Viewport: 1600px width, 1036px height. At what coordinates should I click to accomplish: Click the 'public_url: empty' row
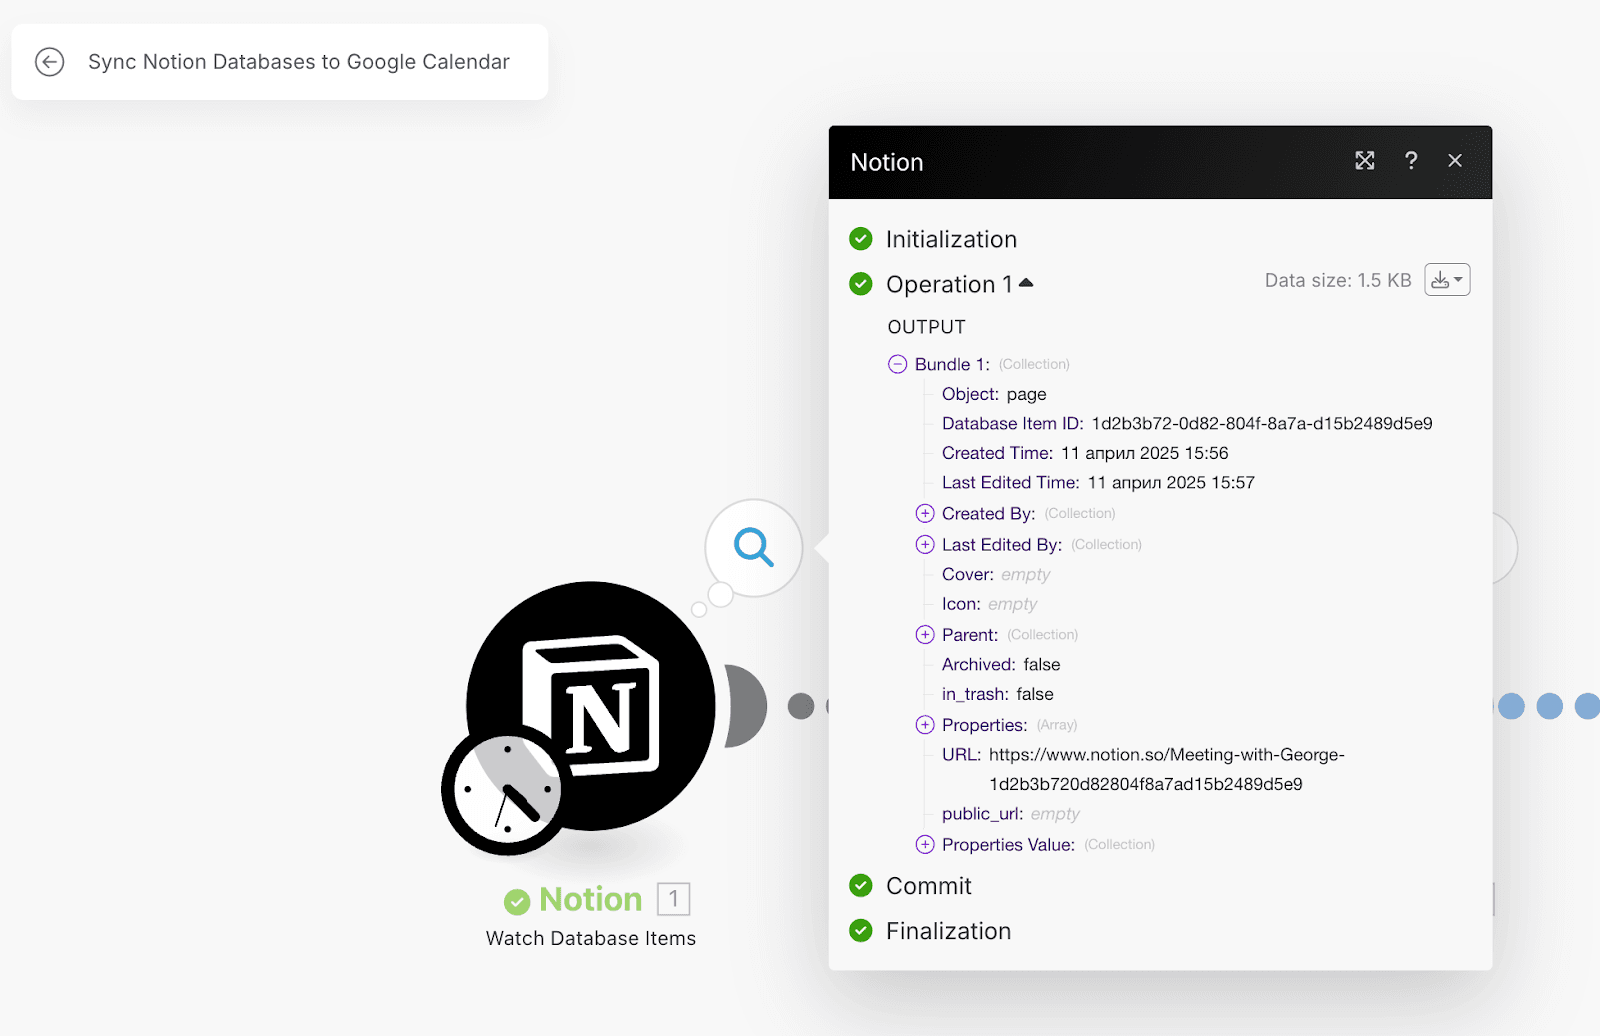pos(1011,814)
